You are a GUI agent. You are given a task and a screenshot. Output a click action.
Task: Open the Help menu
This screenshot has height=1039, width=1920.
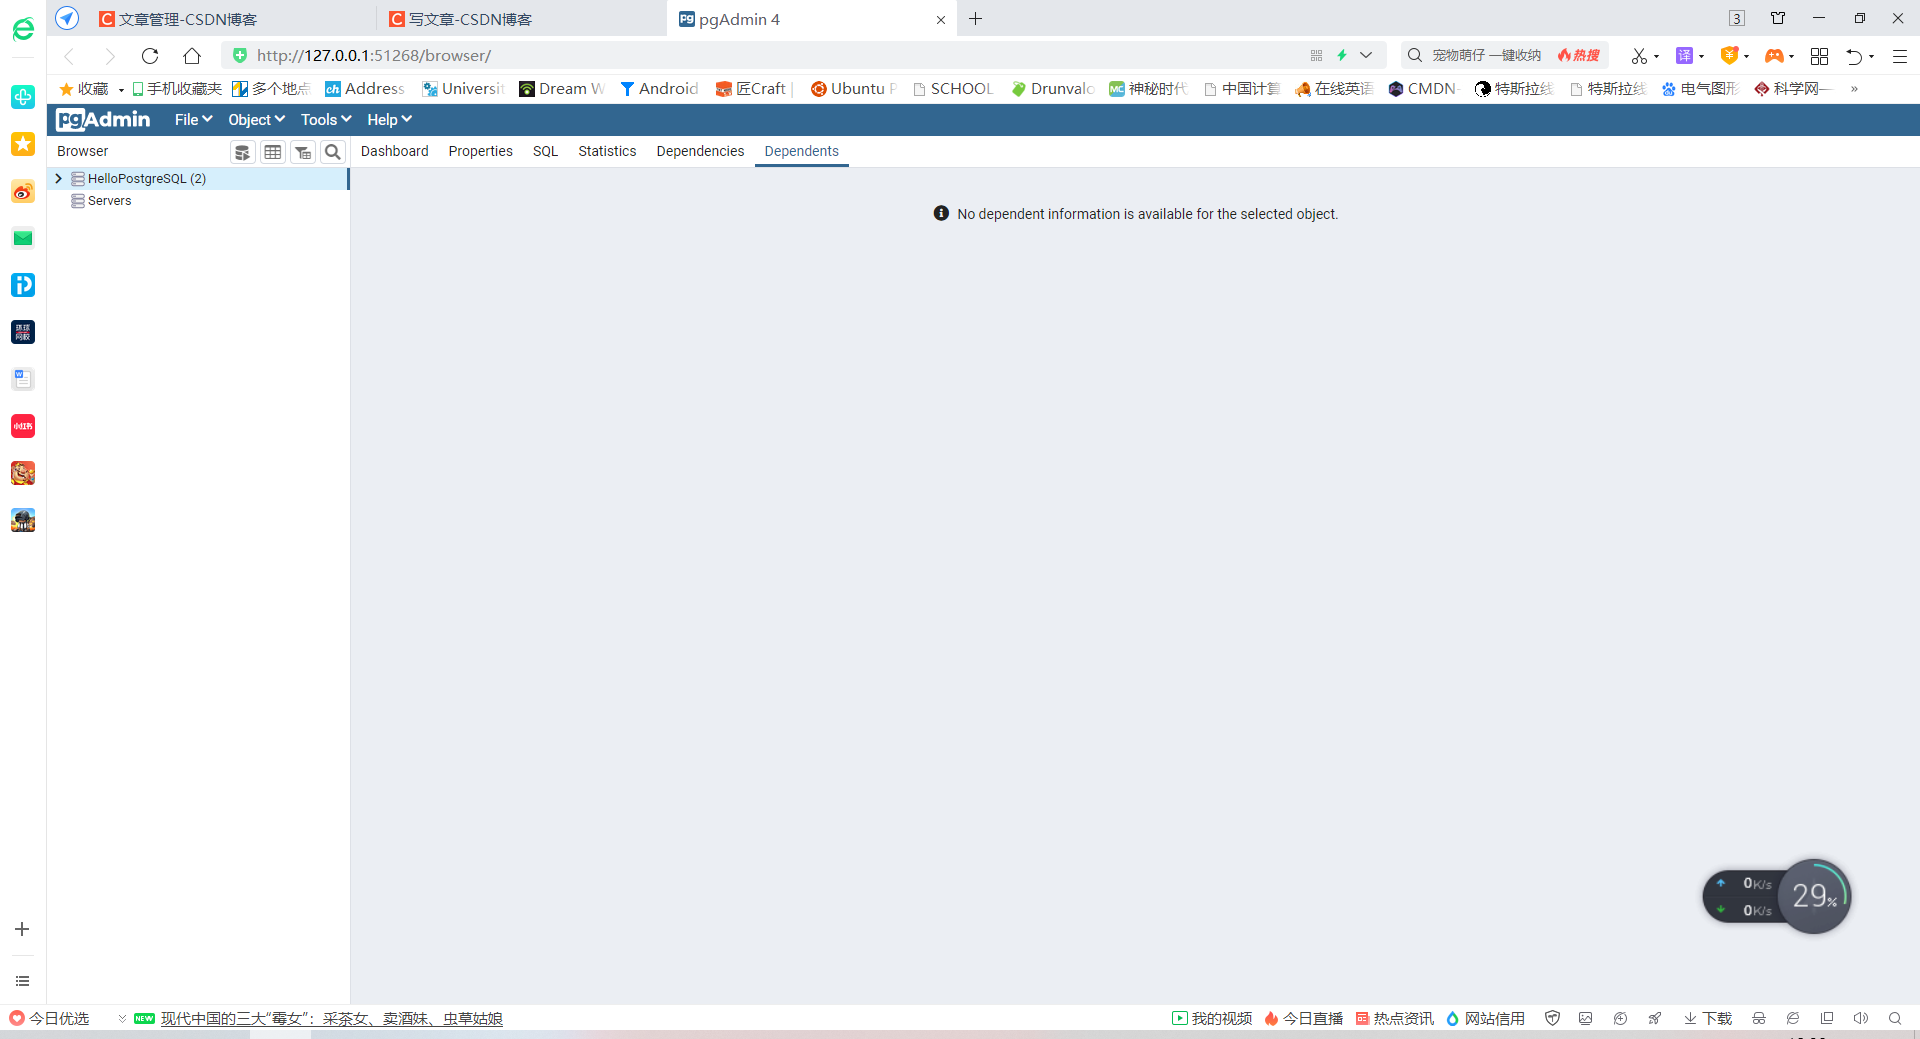(x=389, y=120)
